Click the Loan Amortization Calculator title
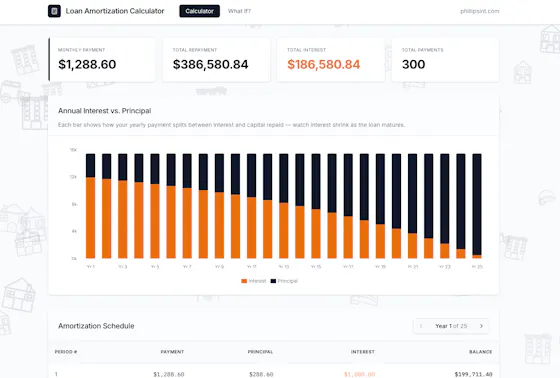Viewport: 560px width, 378px height. click(x=115, y=11)
